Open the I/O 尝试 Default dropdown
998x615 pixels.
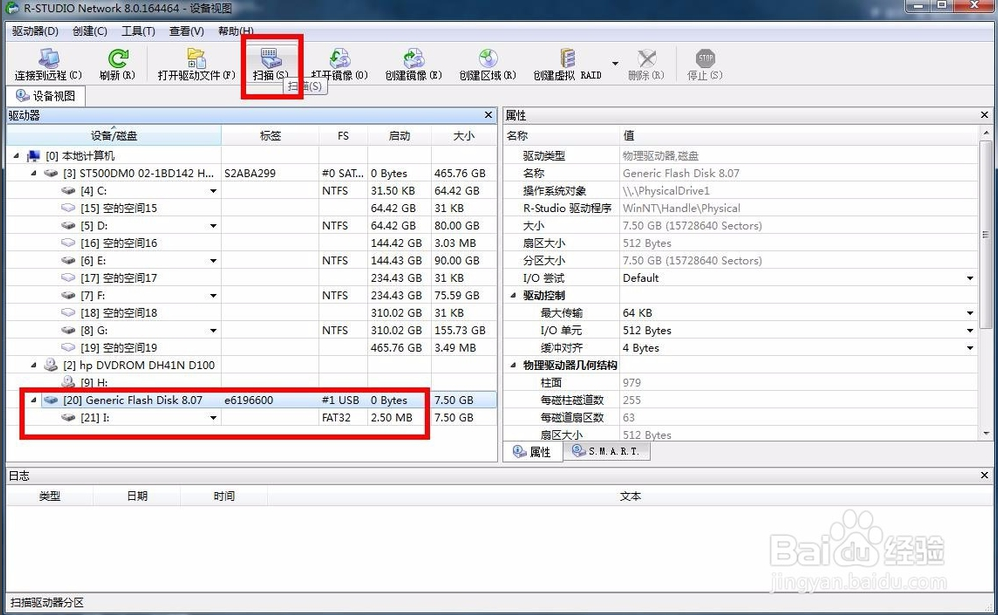[x=970, y=278]
